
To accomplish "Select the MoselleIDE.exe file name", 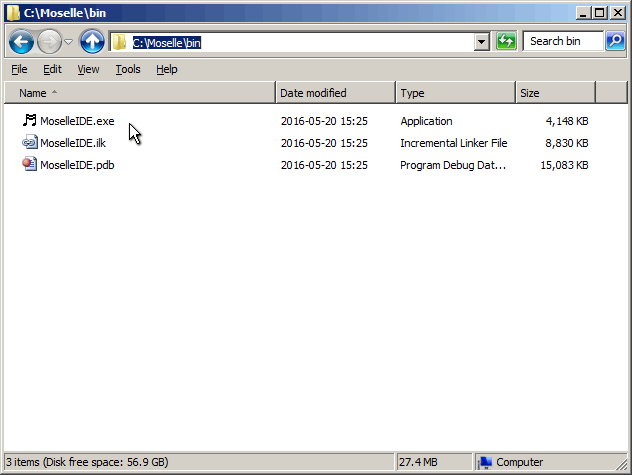I will [77, 121].
